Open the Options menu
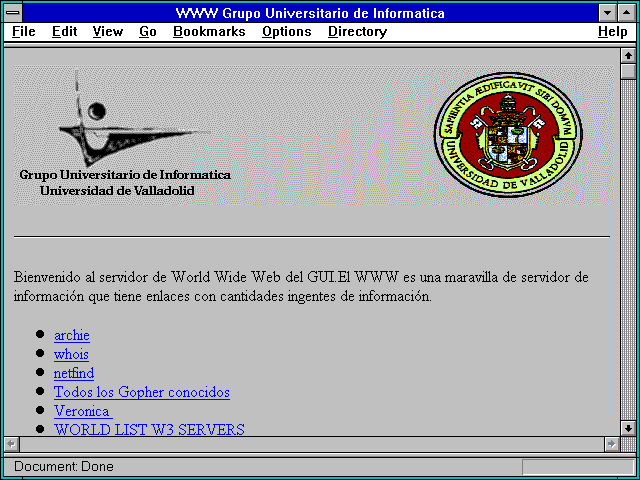640x480 pixels. (x=287, y=31)
